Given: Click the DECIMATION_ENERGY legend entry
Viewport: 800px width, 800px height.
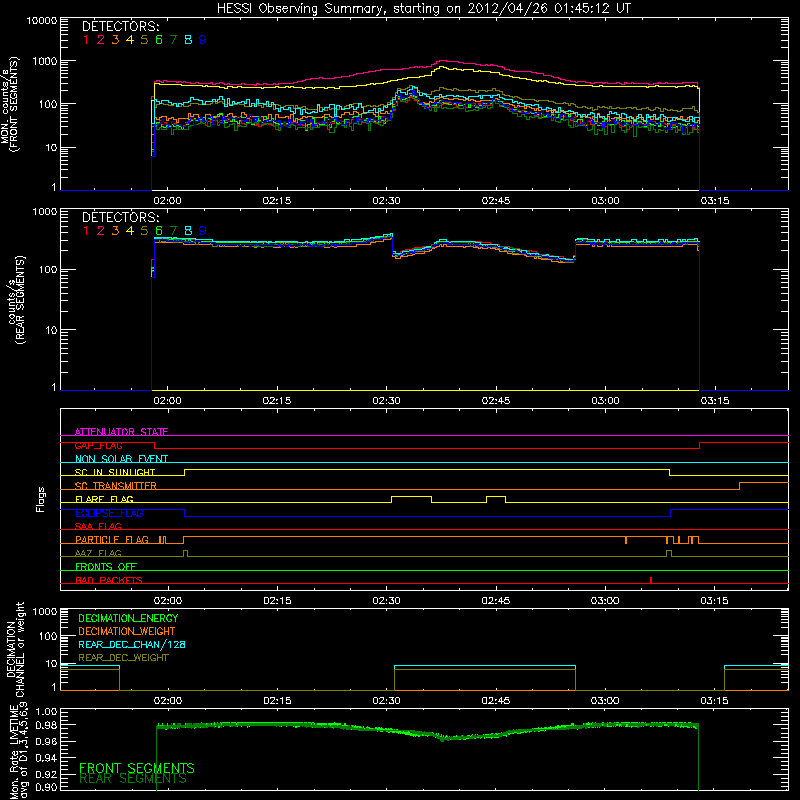Looking at the screenshot, I should pyautogui.click(x=128, y=618).
